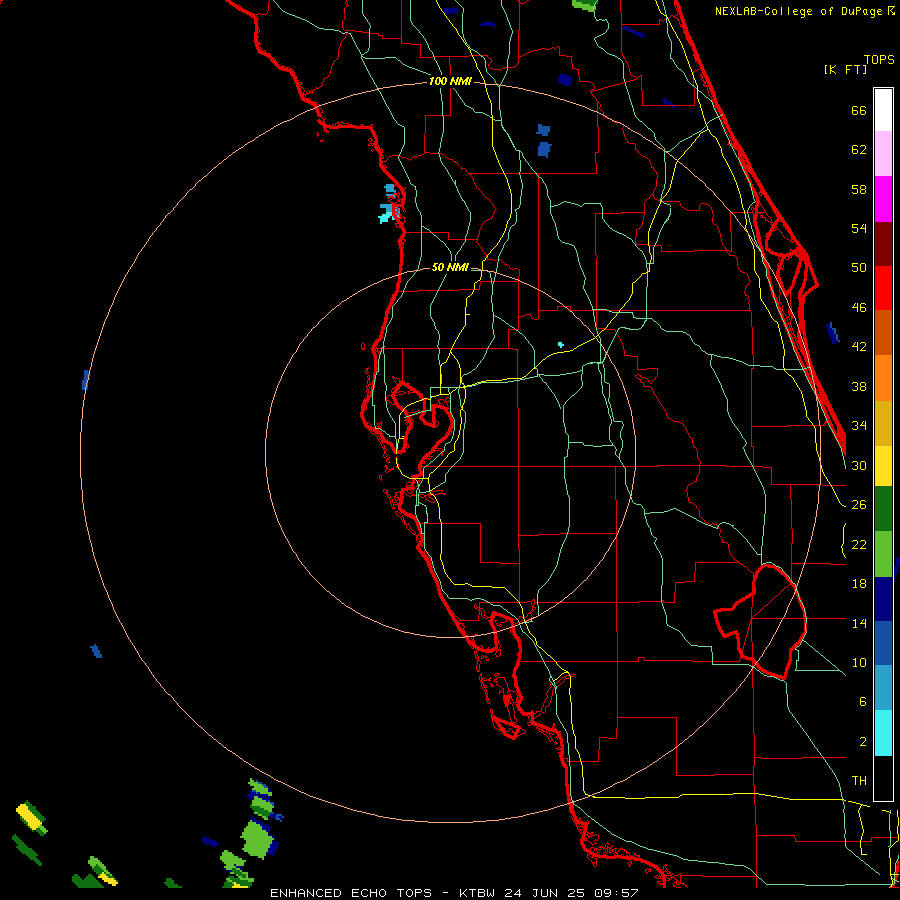Click the gold 34 kft legend swatch
The width and height of the screenshot is (900, 900).
883,423
